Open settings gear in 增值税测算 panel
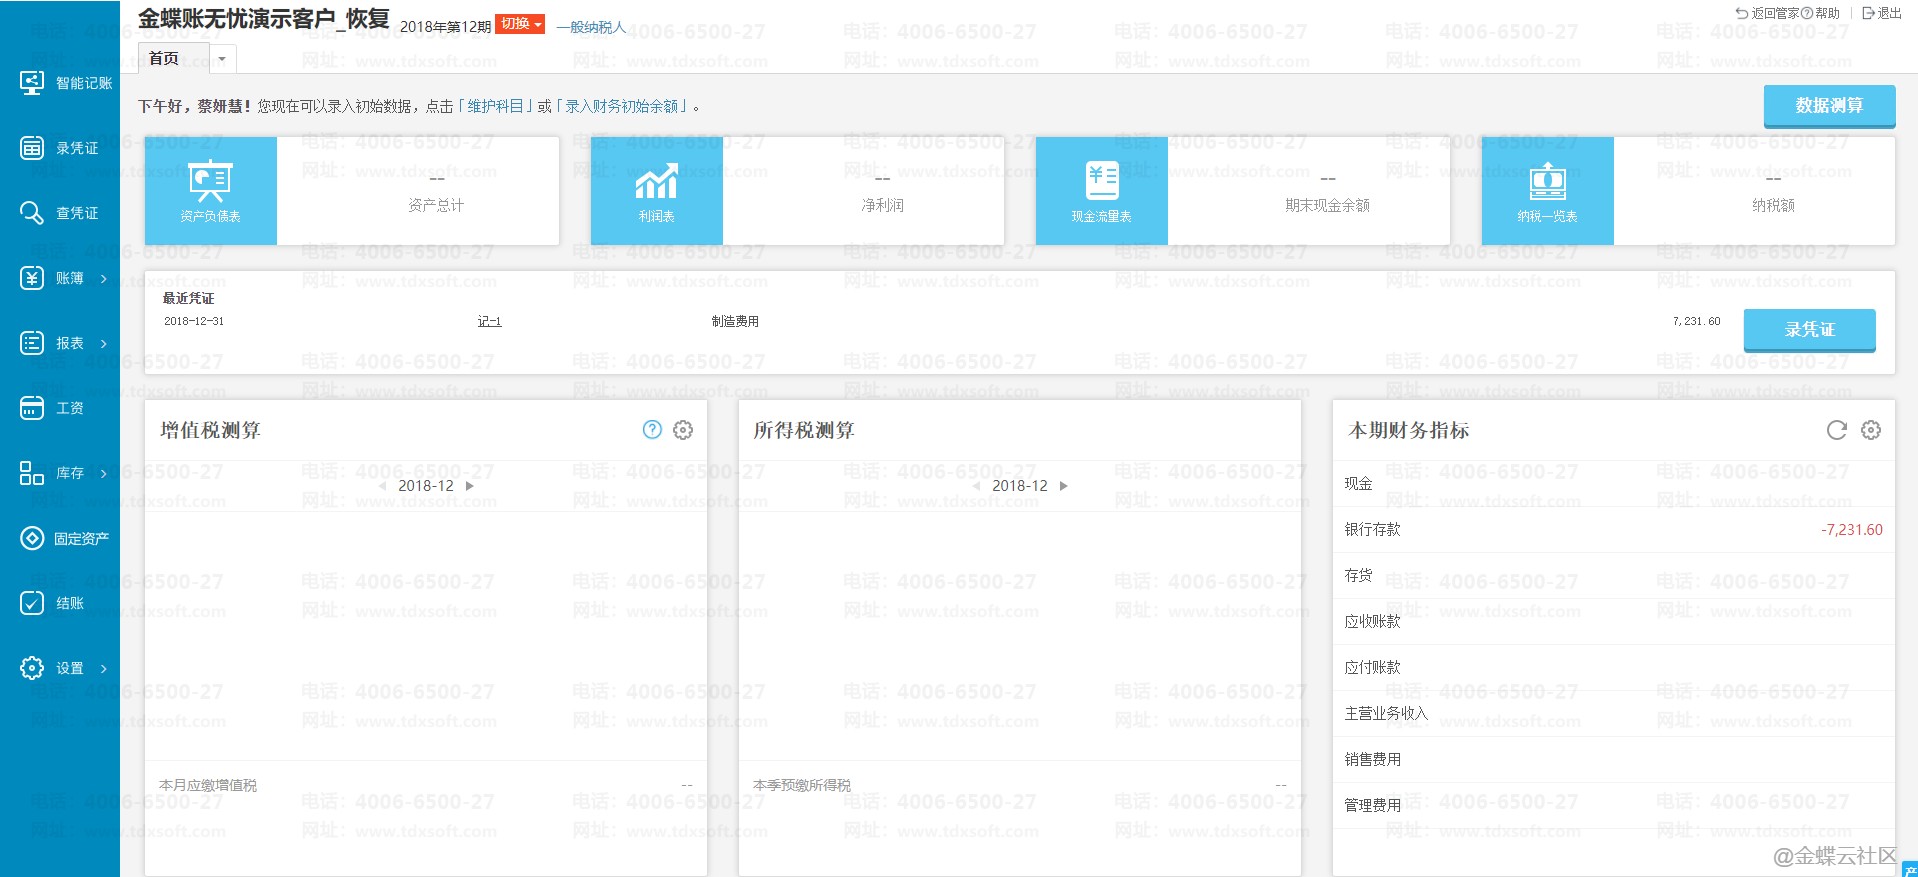This screenshot has height=877, width=1918. coord(683,430)
